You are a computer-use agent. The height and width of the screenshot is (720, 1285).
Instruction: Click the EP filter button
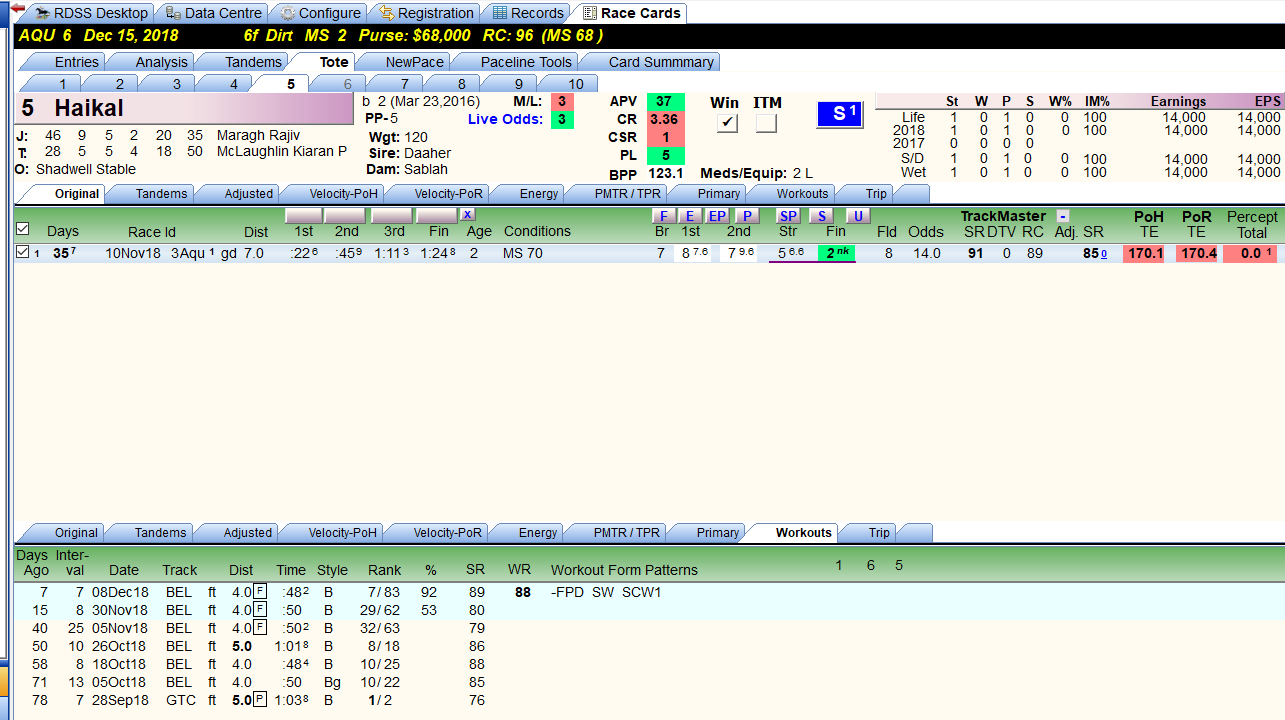pyautogui.click(x=718, y=216)
